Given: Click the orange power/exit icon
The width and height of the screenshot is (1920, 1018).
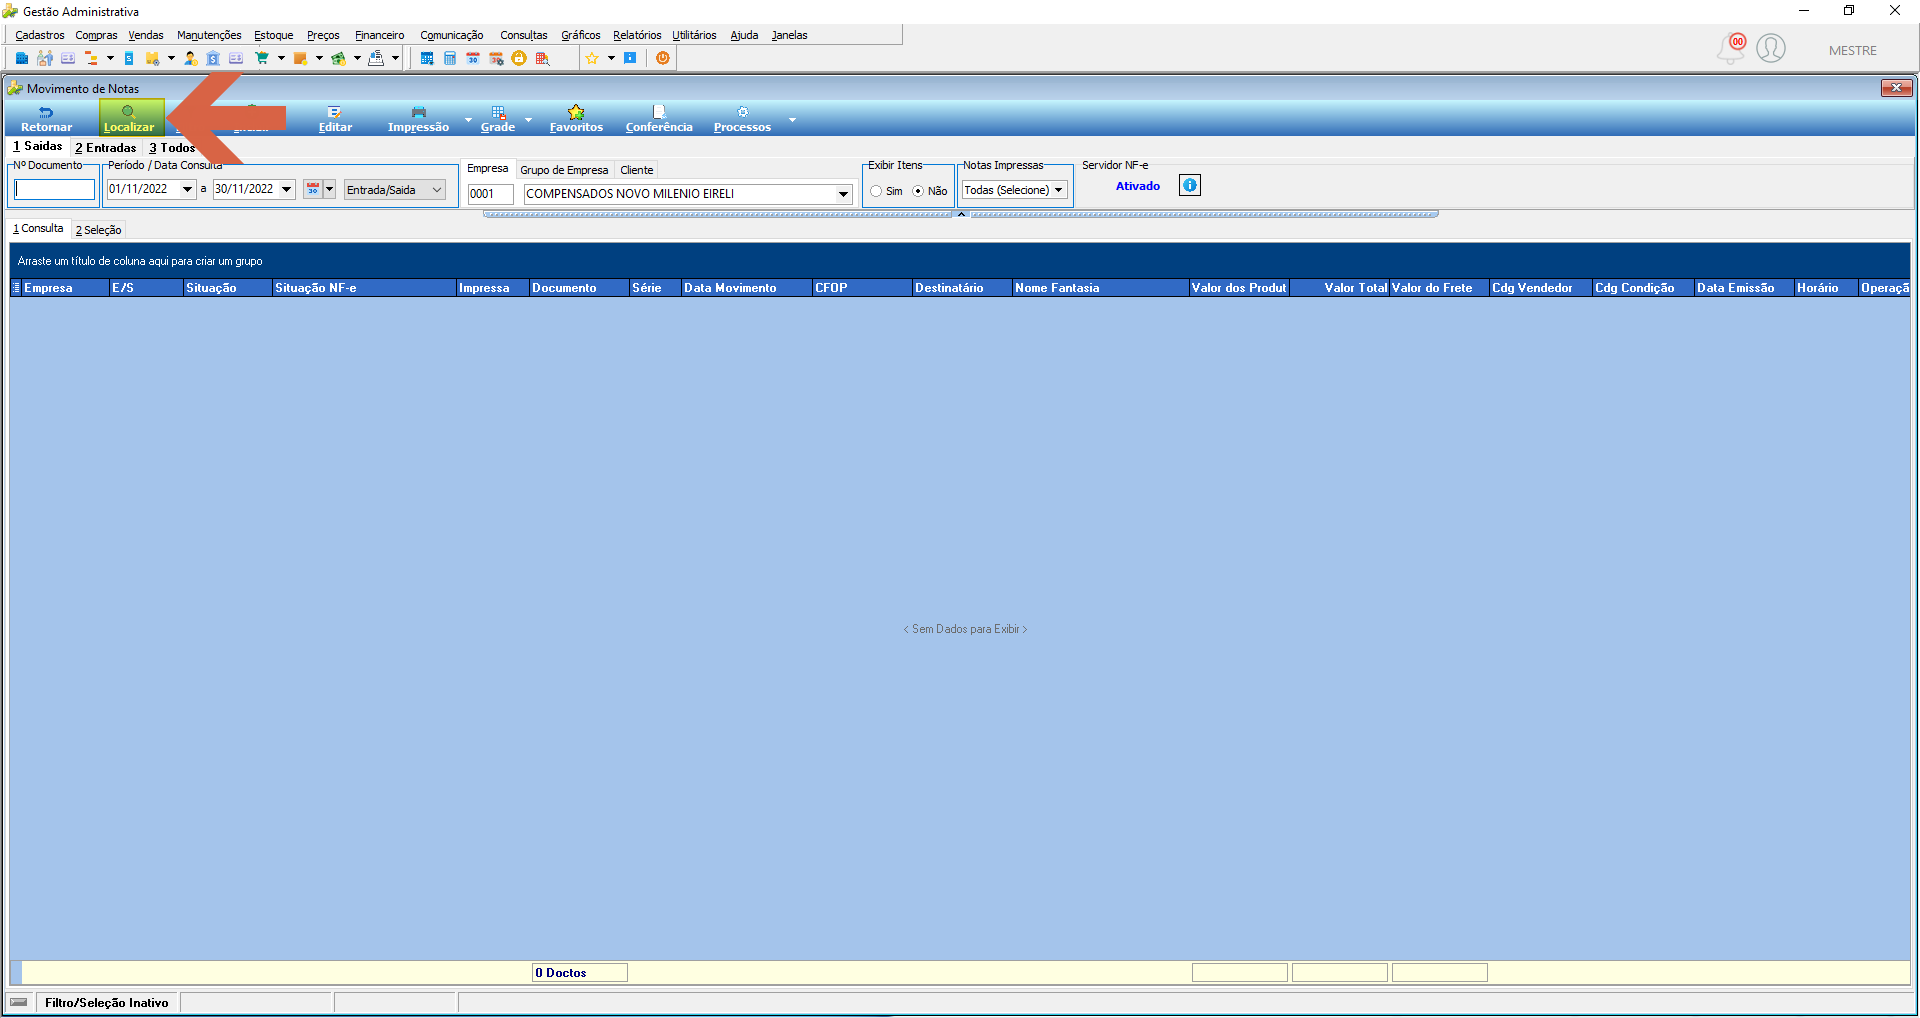Looking at the screenshot, I should click(663, 58).
